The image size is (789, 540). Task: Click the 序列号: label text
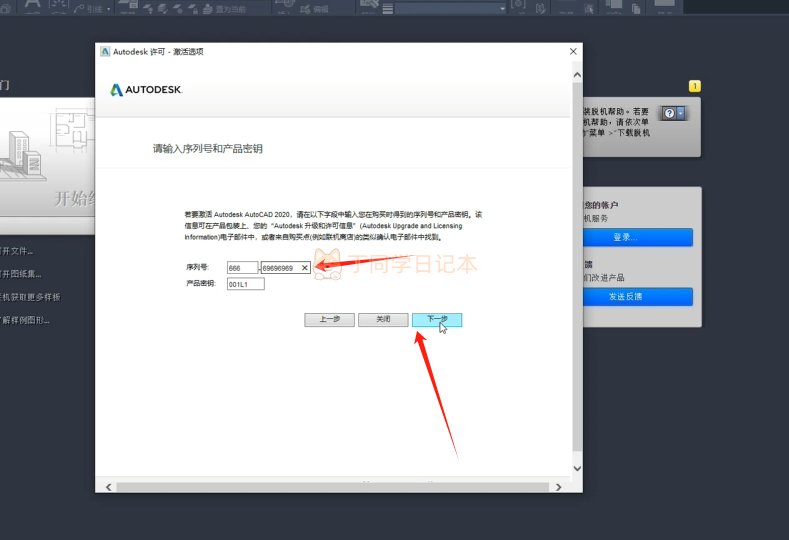click(x=197, y=267)
